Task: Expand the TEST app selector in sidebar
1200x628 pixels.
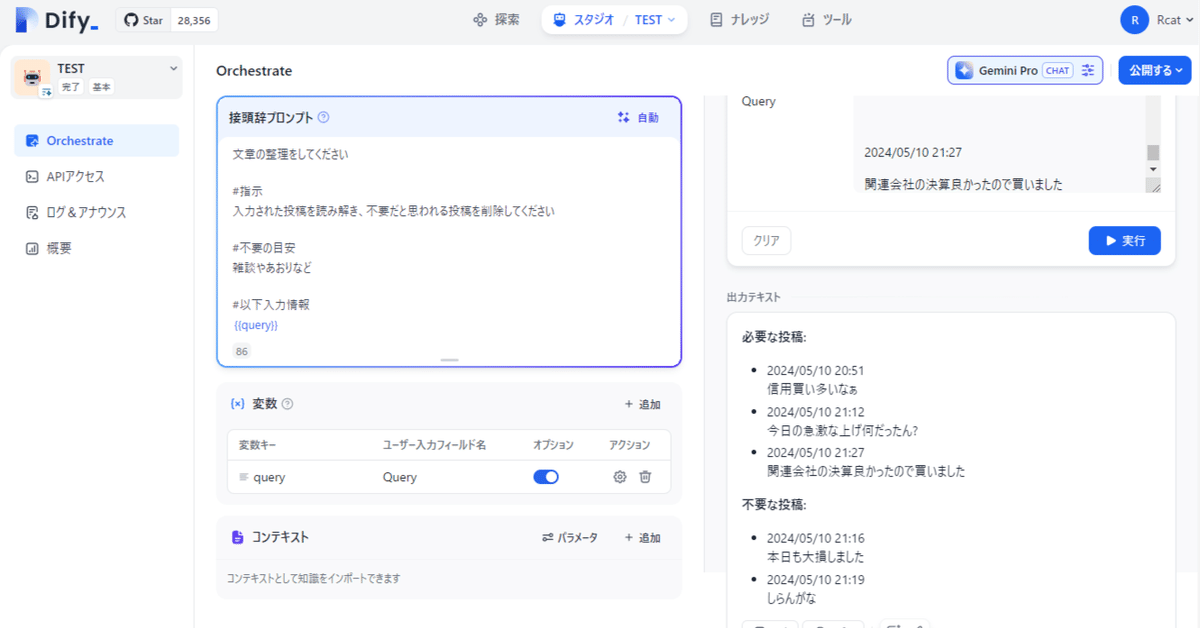Action: pyautogui.click(x=174, y=70)
